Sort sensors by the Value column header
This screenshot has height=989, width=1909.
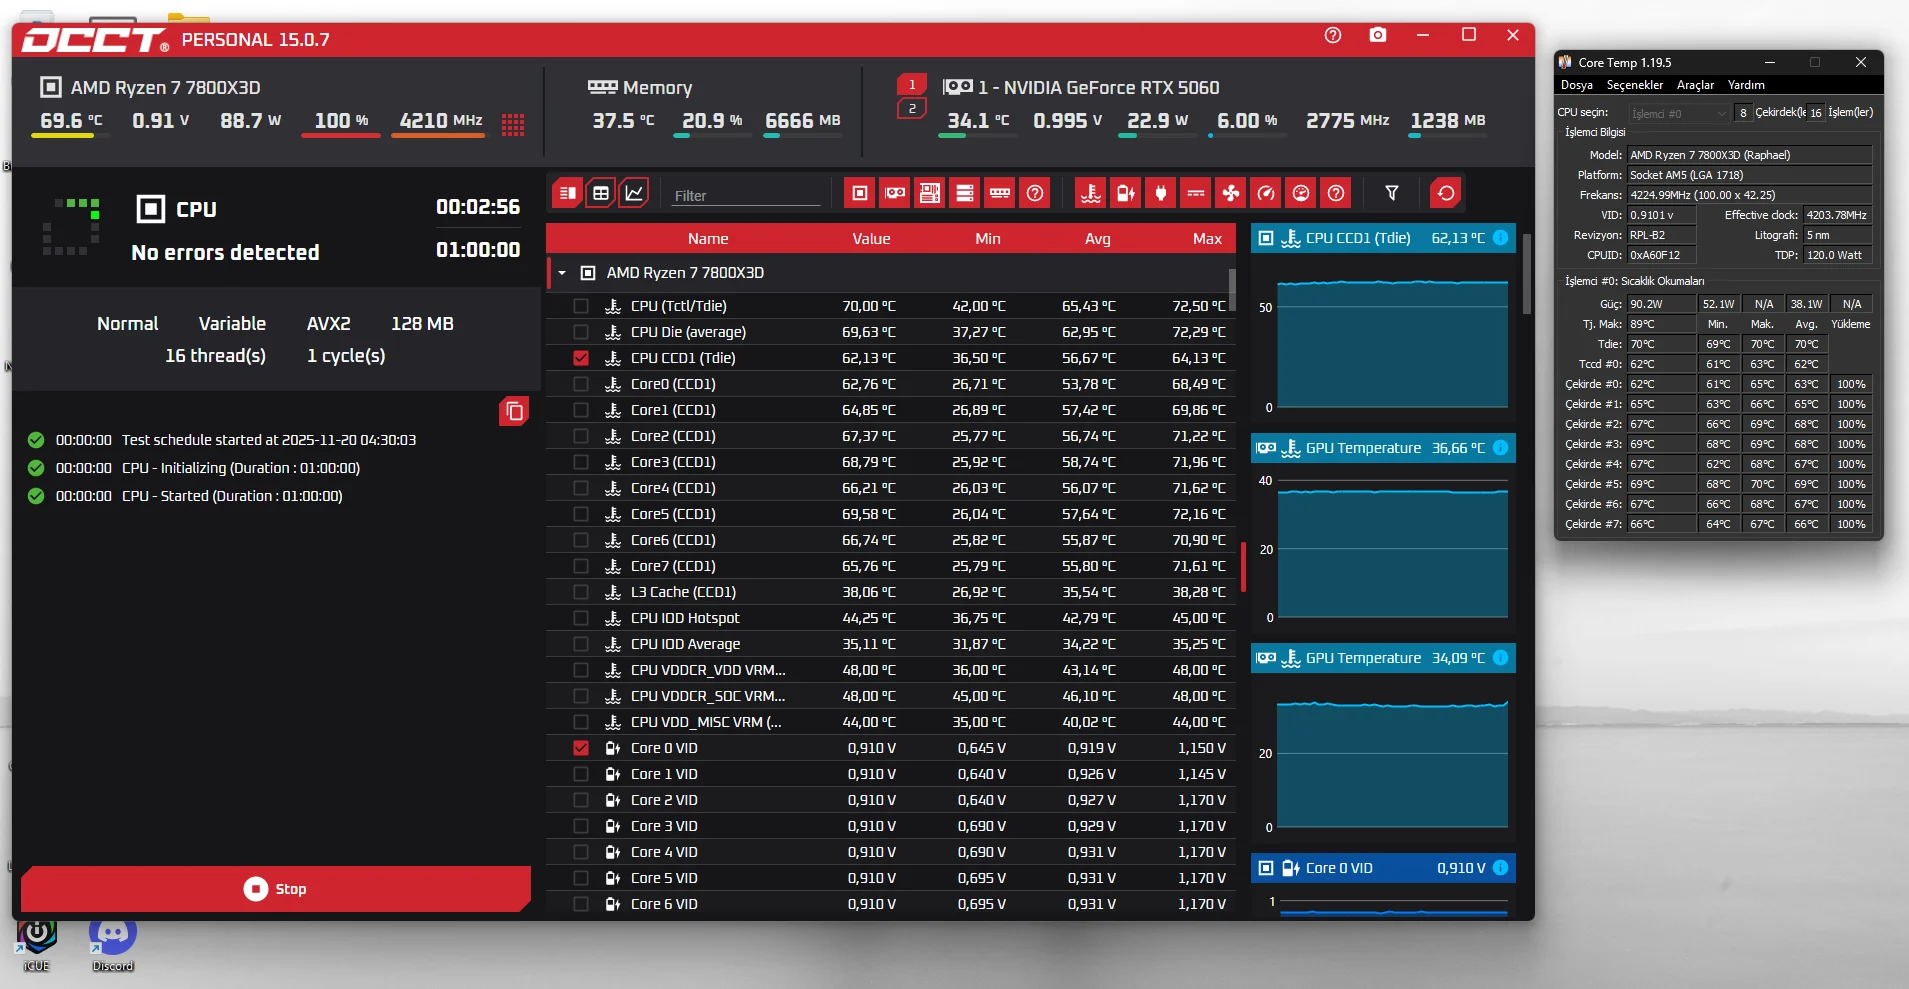871,239
